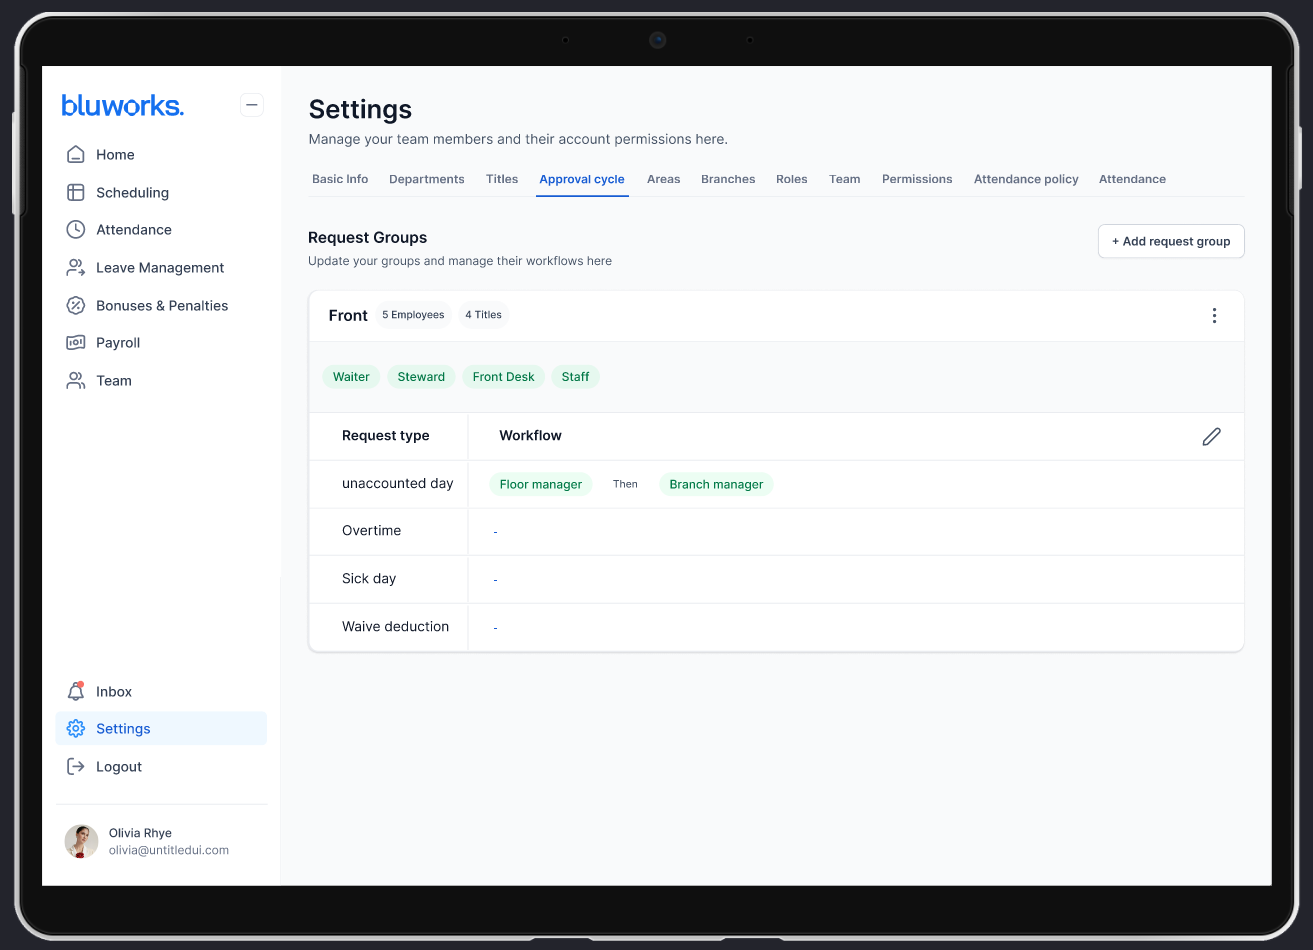Click the Attendance clock icon
Screen dimensions: 1313x950
click(x=75, y=230)
